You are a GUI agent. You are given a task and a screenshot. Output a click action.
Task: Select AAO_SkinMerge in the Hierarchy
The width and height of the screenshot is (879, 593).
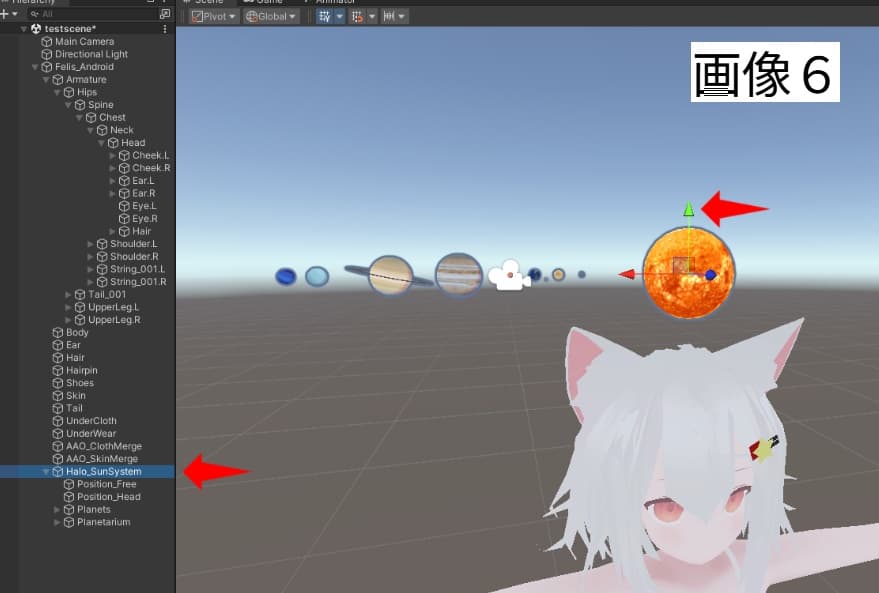coord(88,459)
